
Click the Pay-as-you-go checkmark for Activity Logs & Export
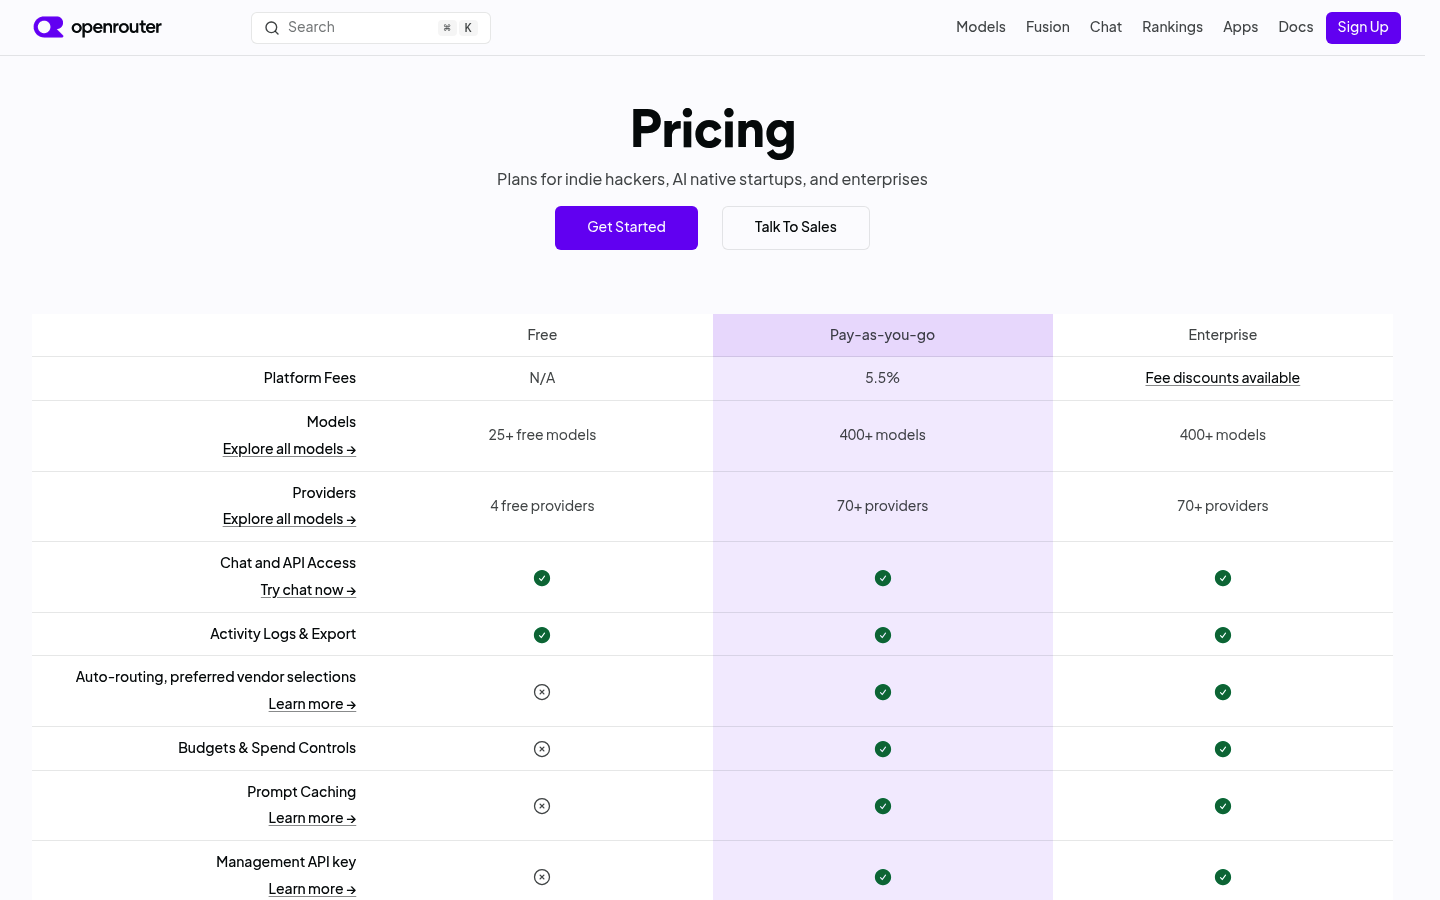[883, 635]
